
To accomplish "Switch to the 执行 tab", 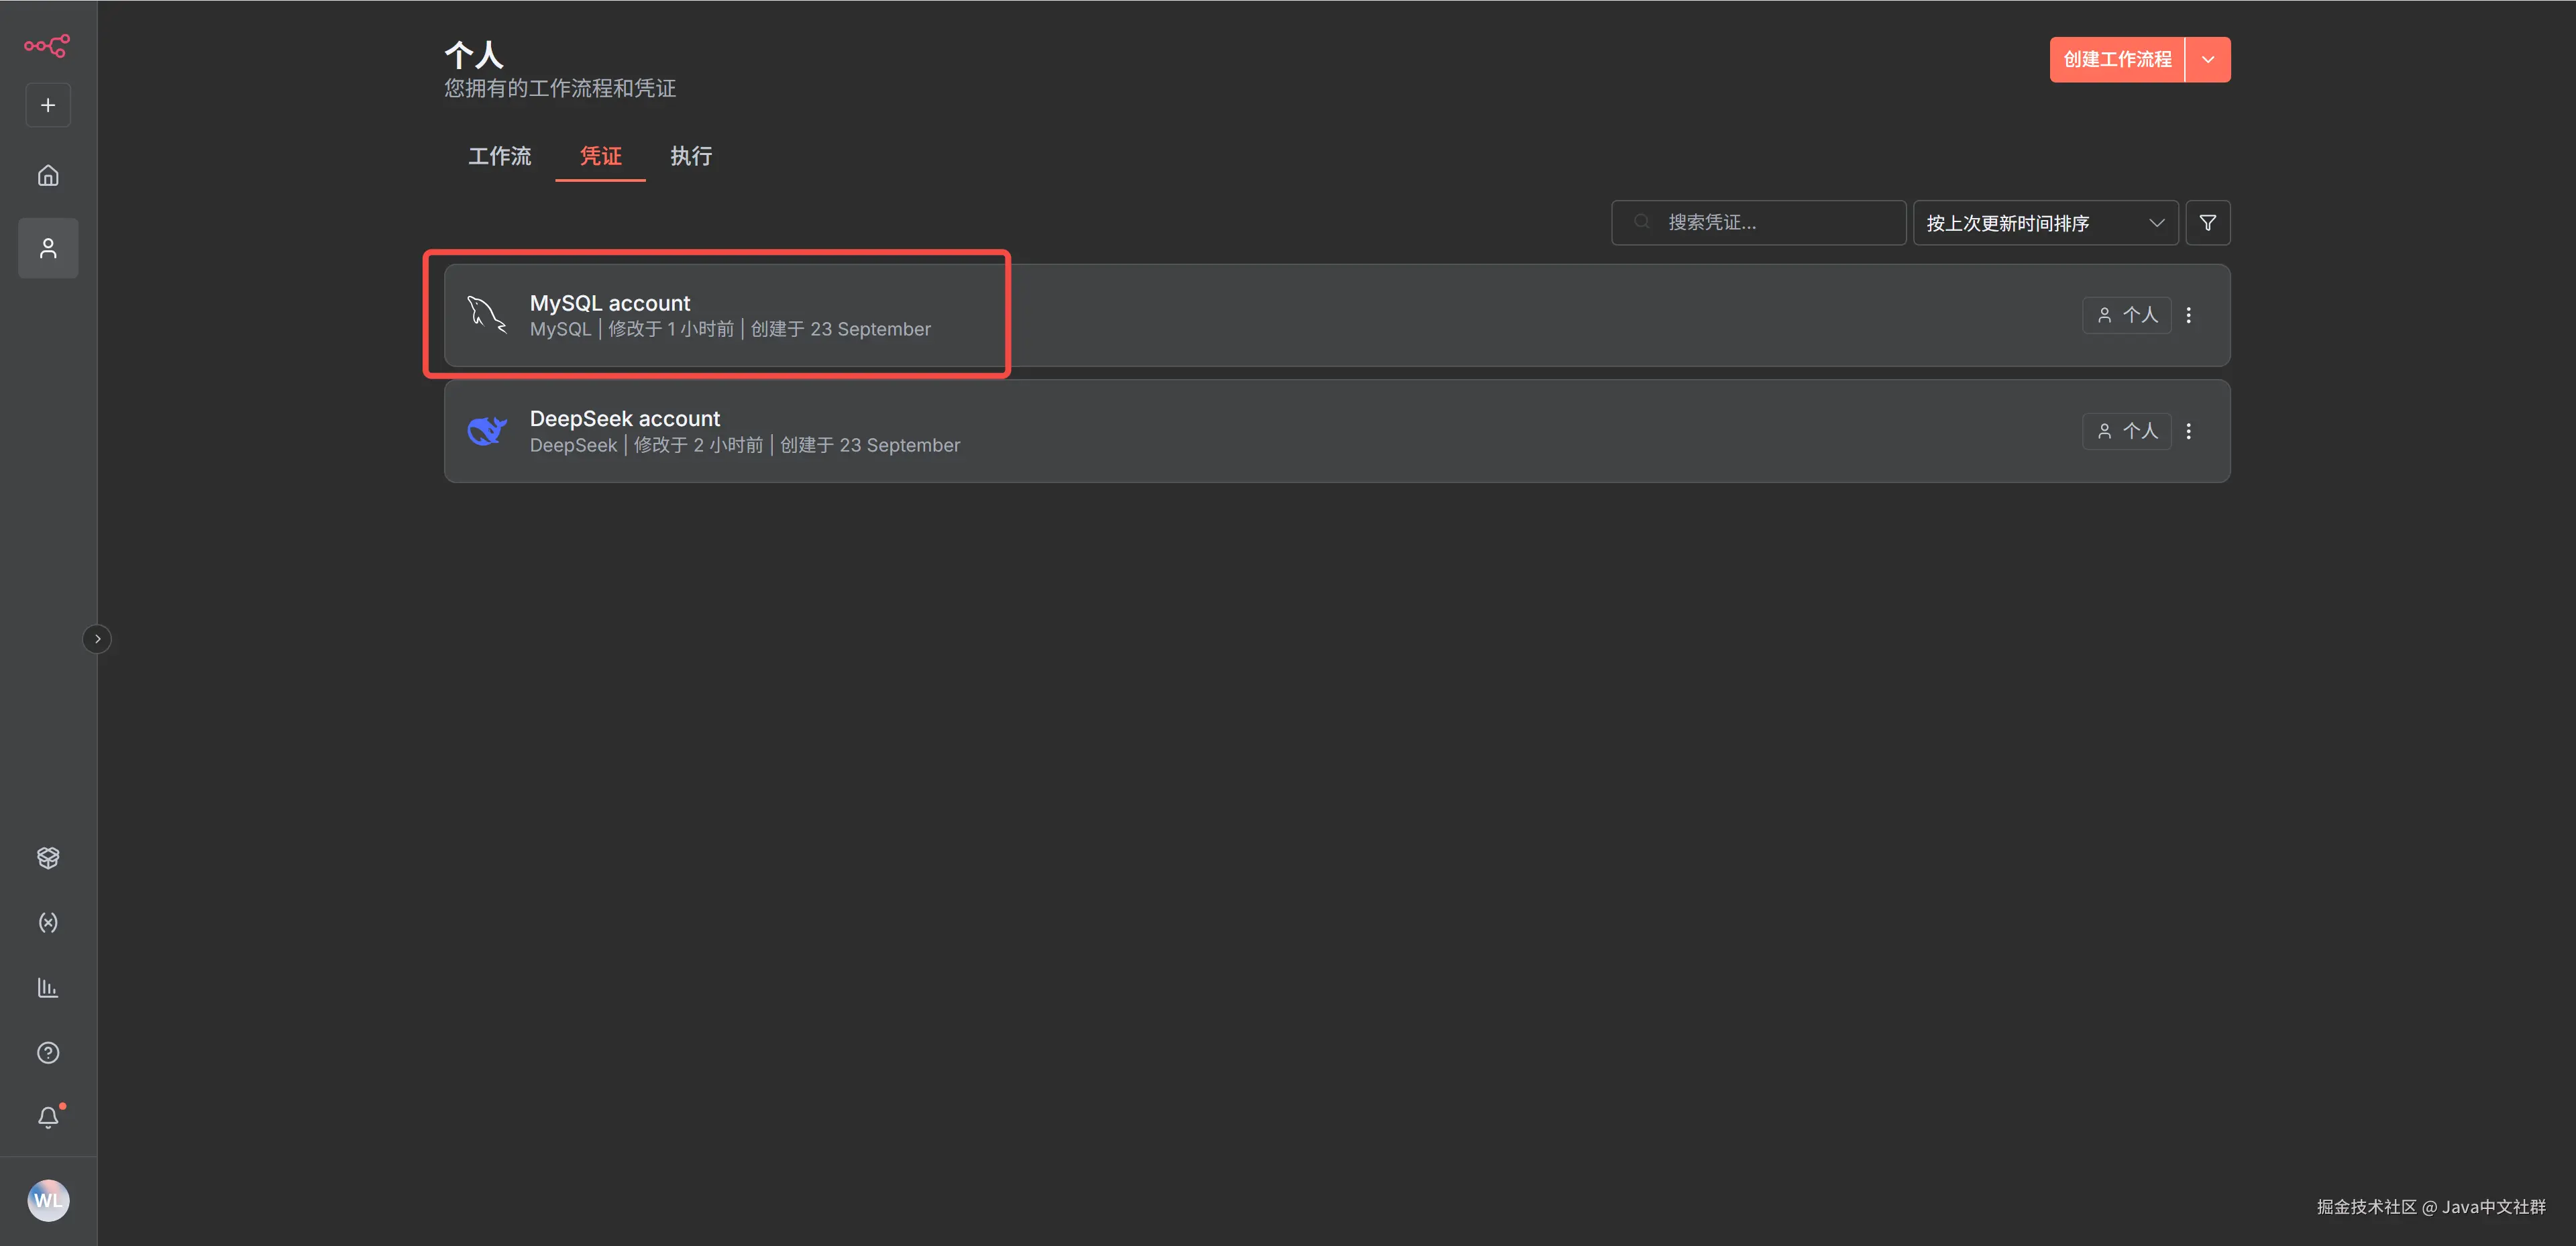I will (x=691, y=156).
